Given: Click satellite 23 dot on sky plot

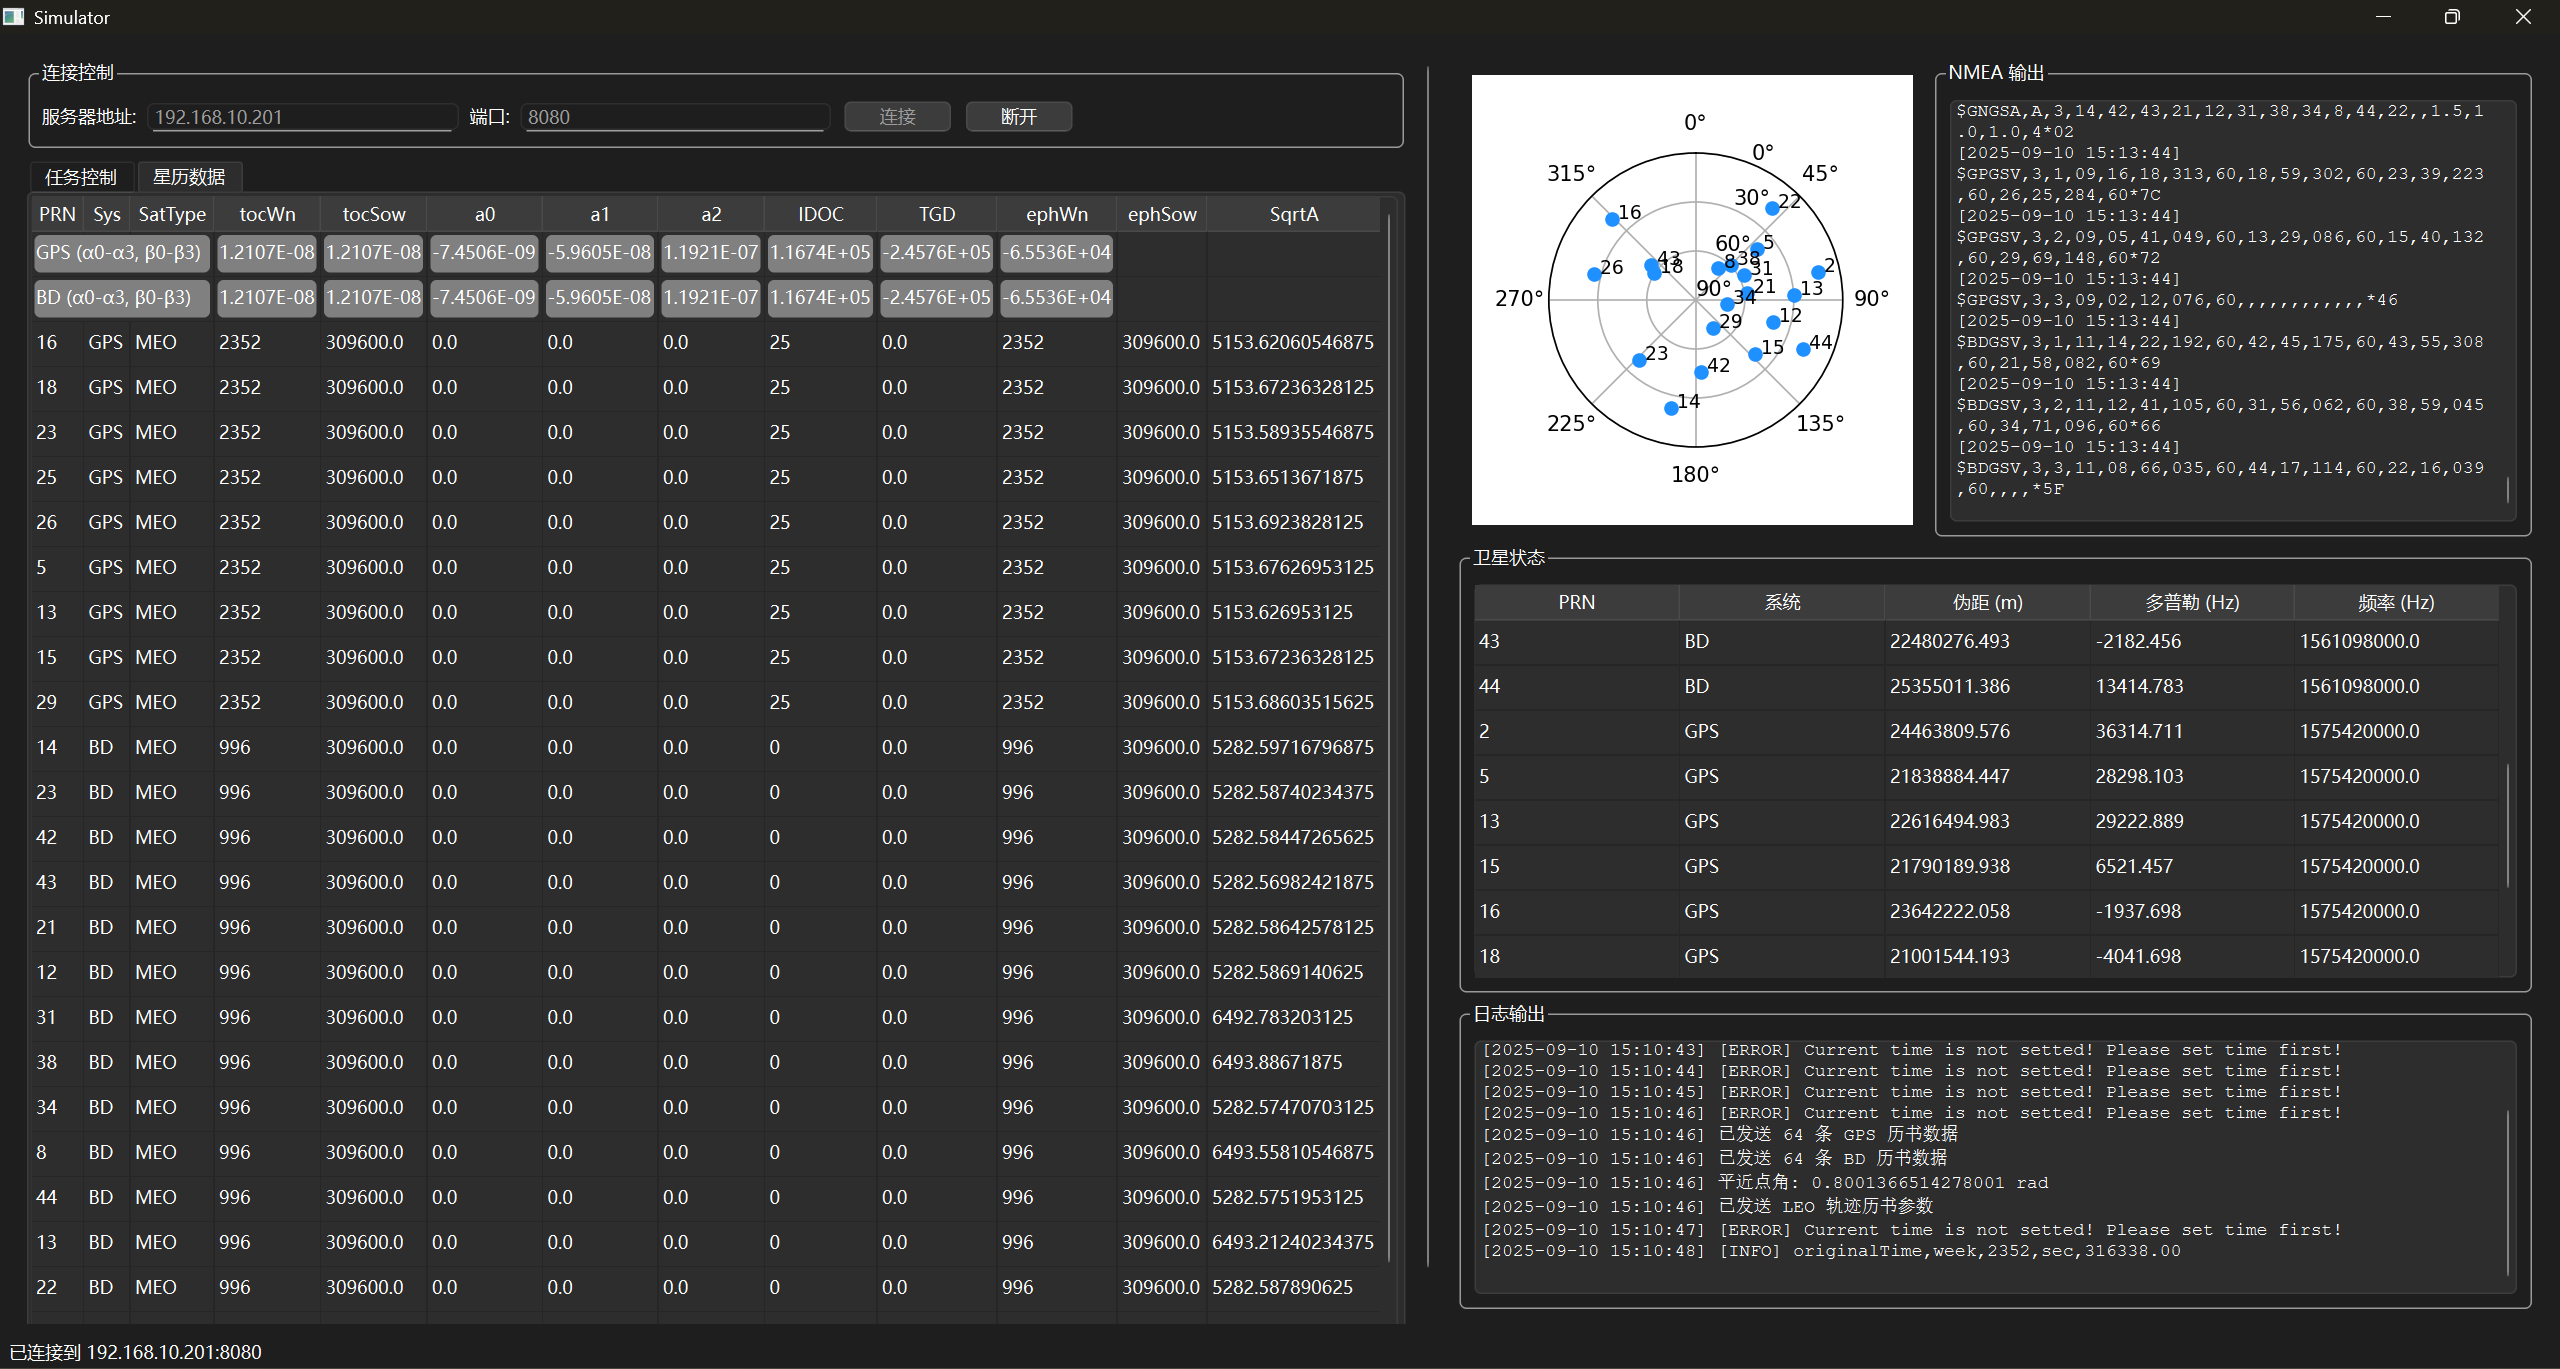Looking at the screenshot, I should [1639, 360].
